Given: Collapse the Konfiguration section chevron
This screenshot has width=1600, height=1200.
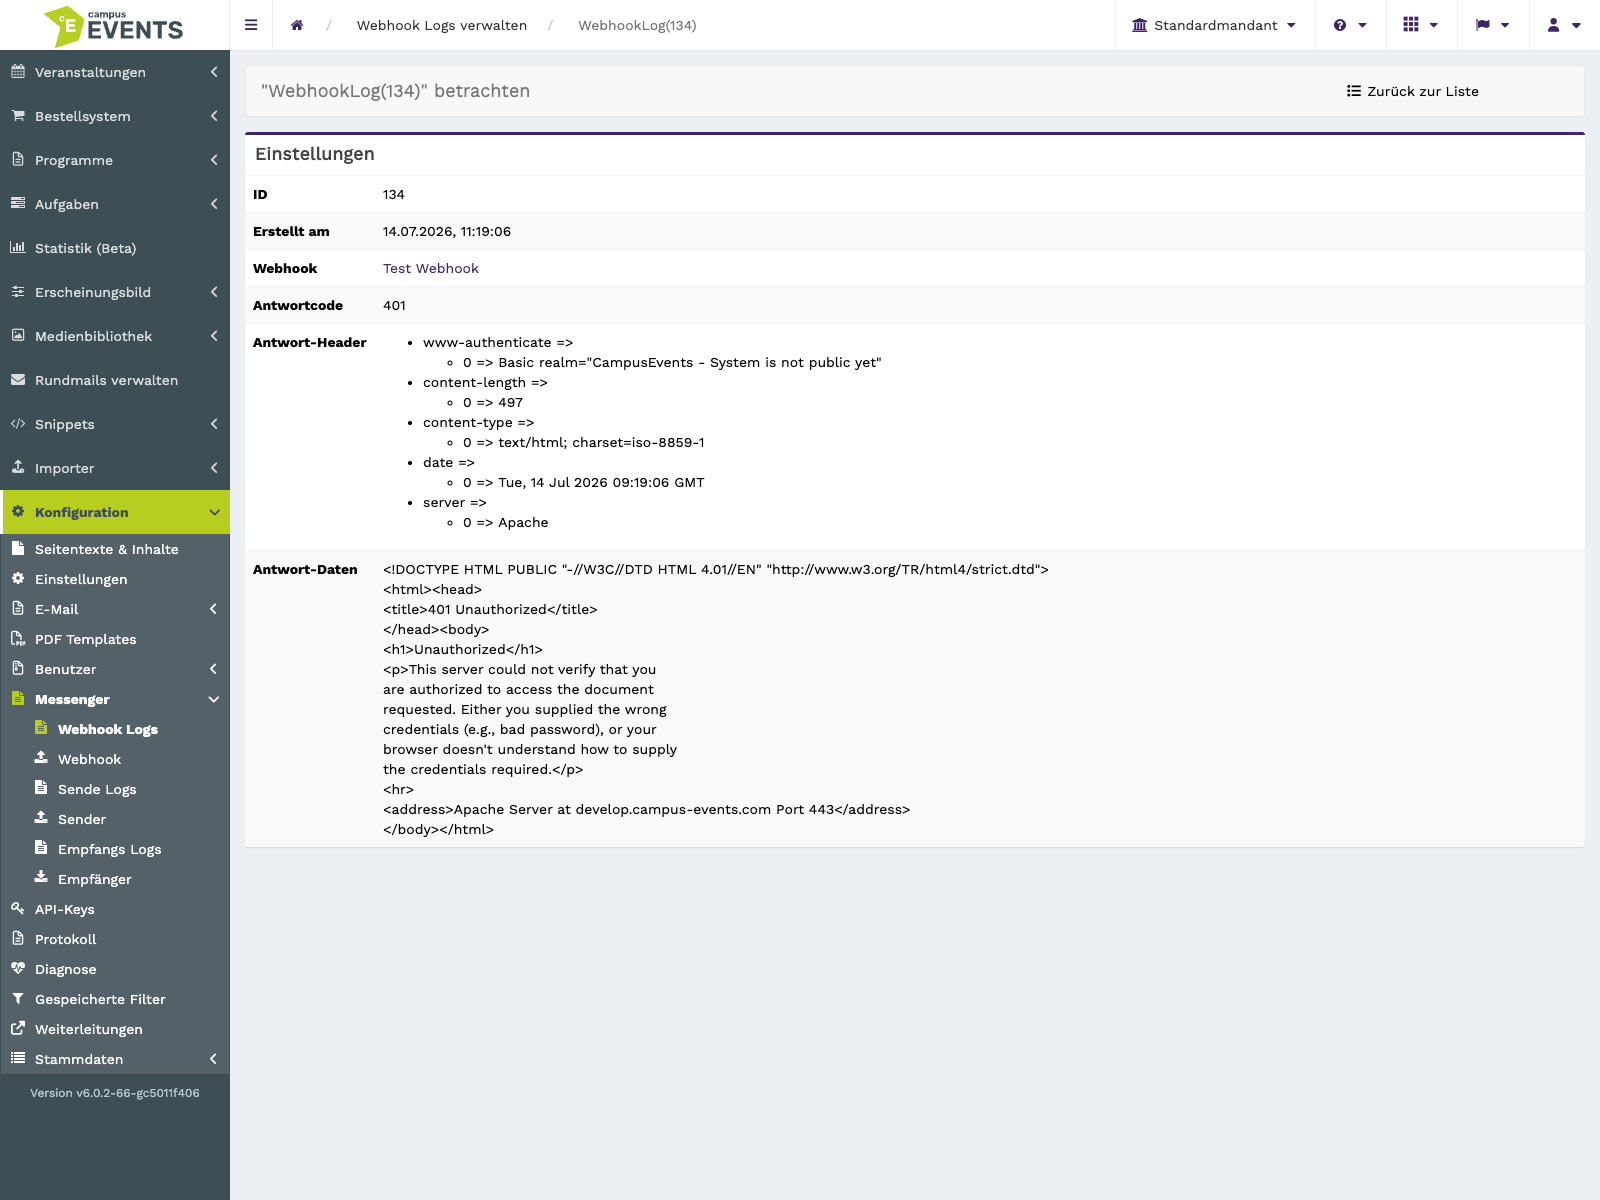Looking at the screenshot, I should [x=214, y=512].
